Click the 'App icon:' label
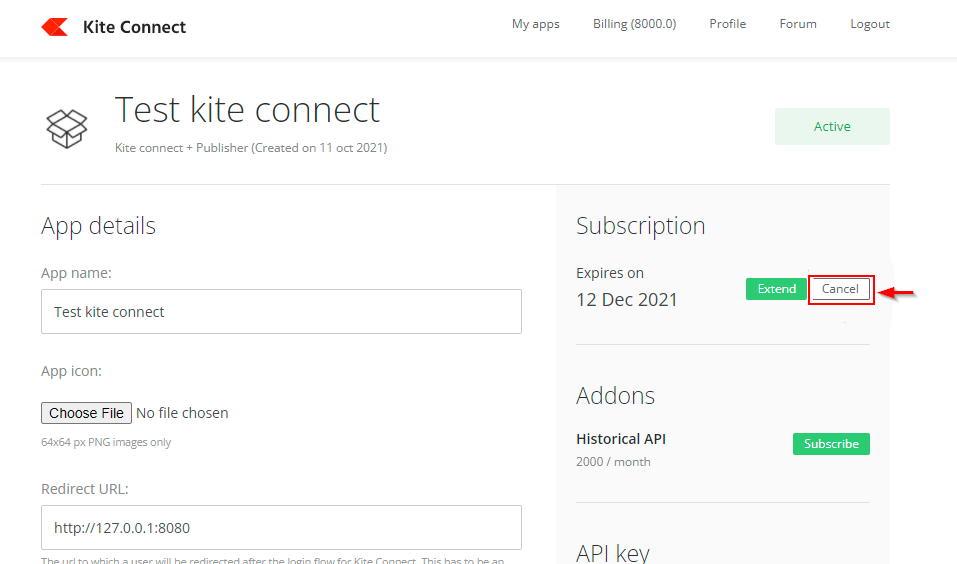Screen dimensions: 957x564 click(x=71, y=371)
